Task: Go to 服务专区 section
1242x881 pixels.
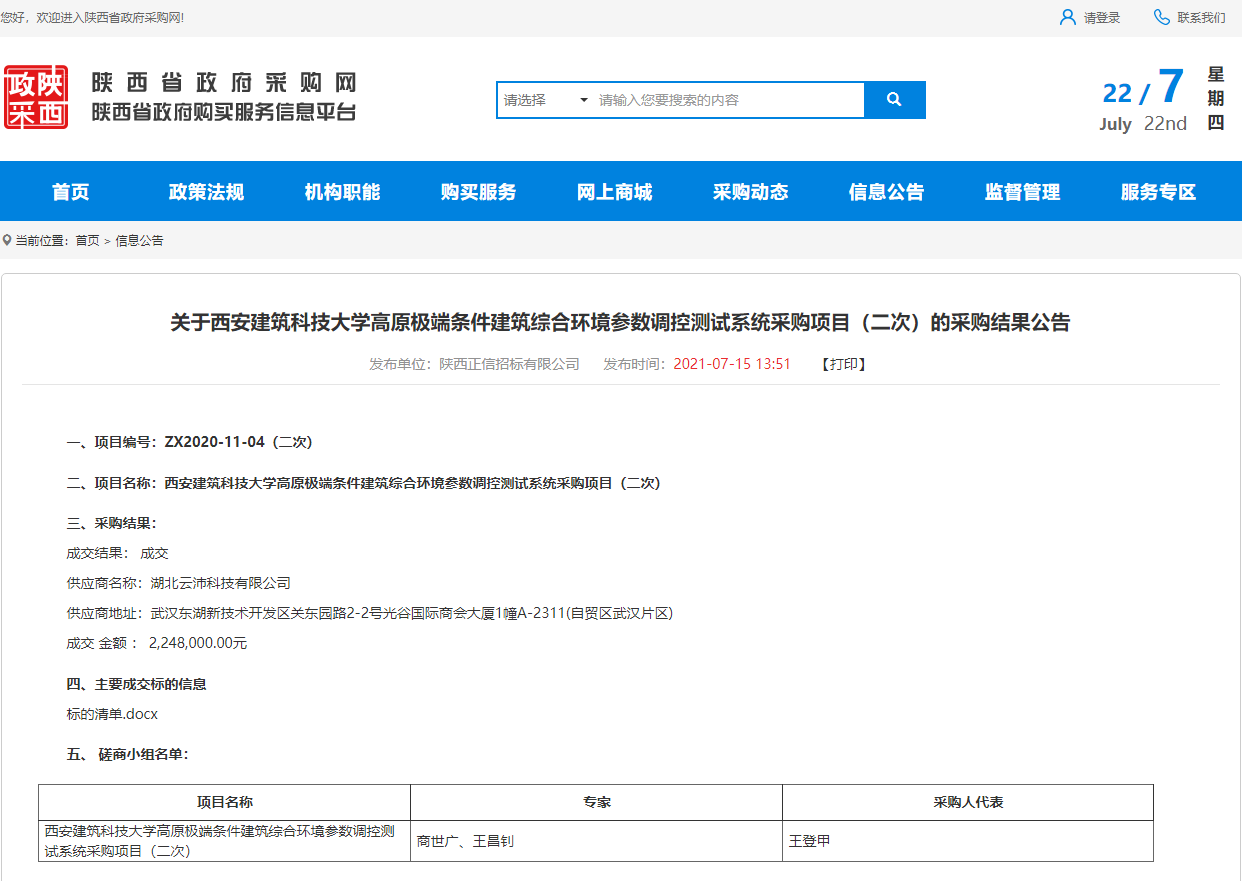Action: click(1158, 192)
